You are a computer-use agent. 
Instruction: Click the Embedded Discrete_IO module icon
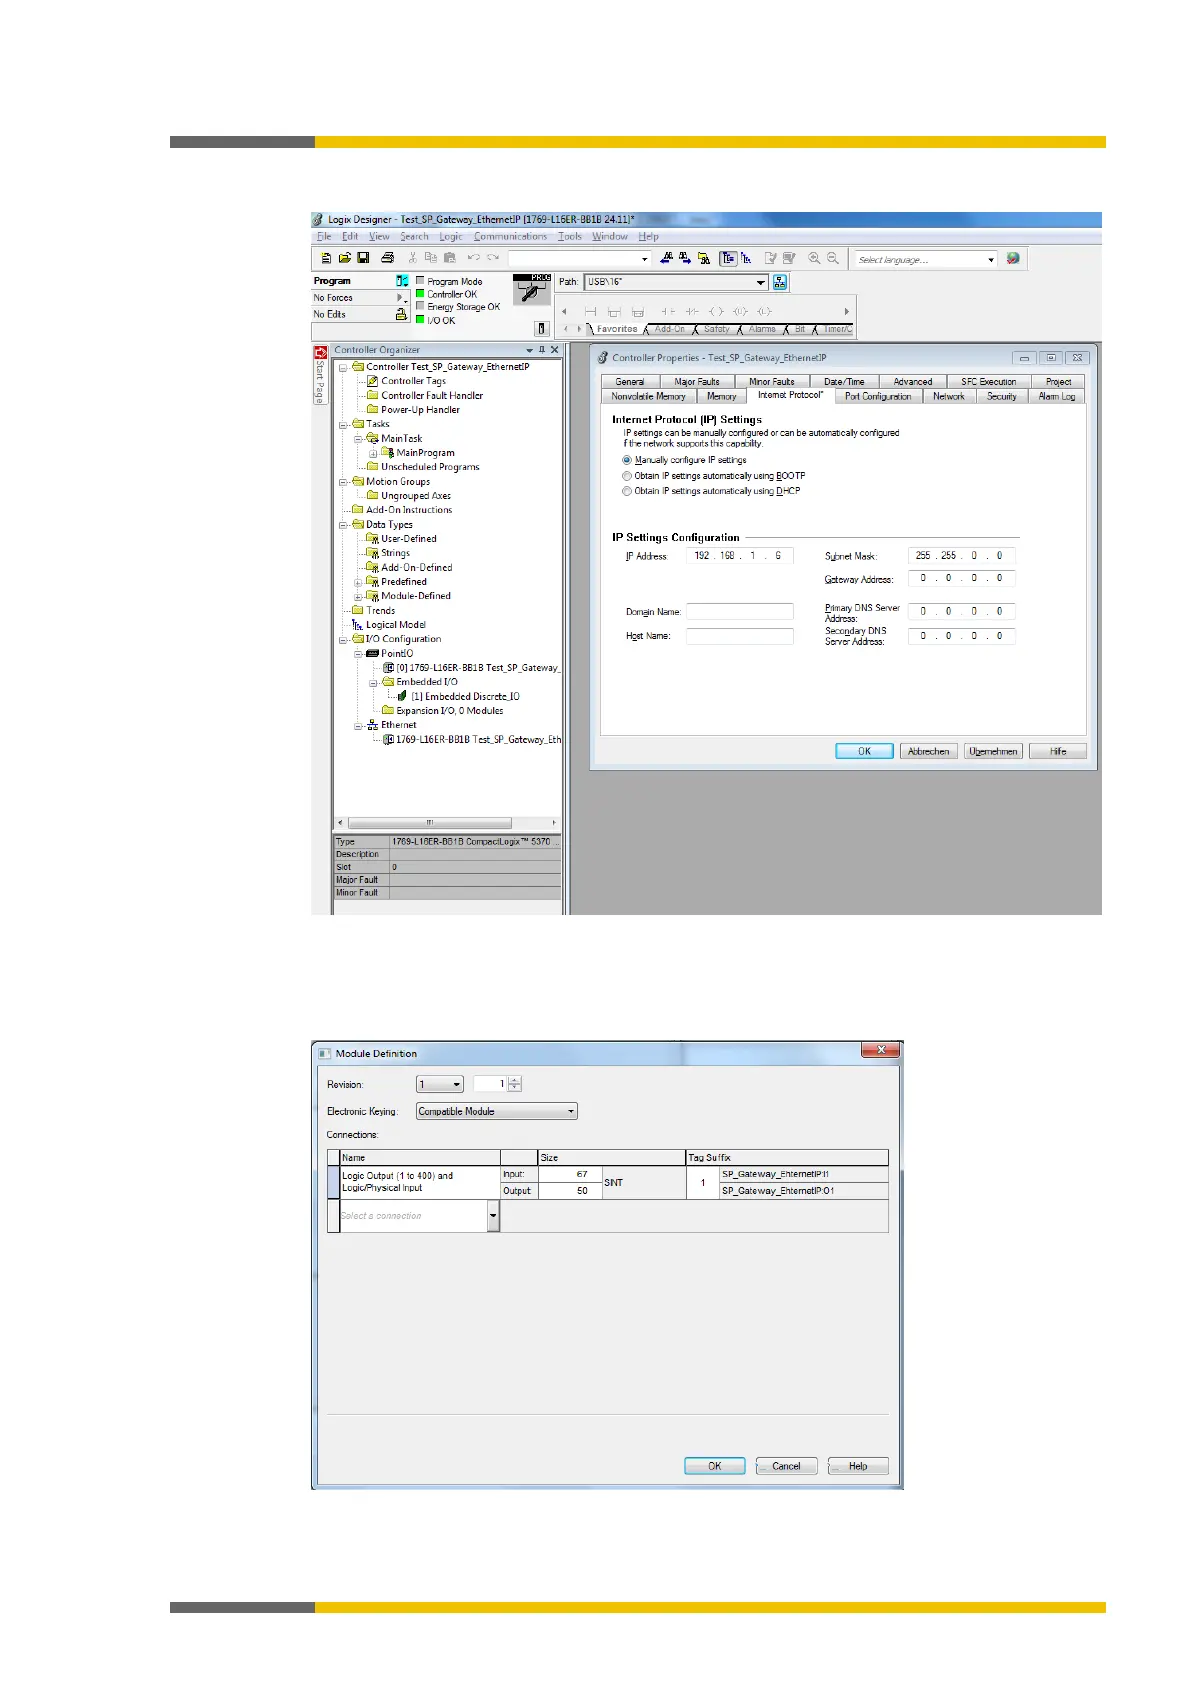402,696
